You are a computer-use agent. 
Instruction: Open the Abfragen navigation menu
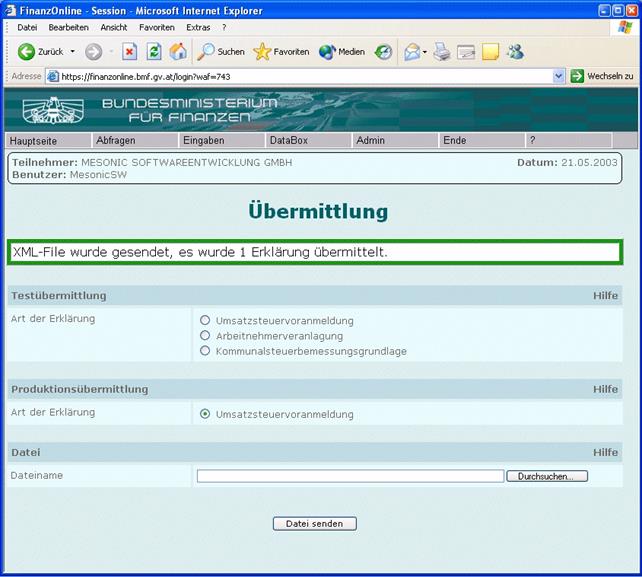point(115,141)
